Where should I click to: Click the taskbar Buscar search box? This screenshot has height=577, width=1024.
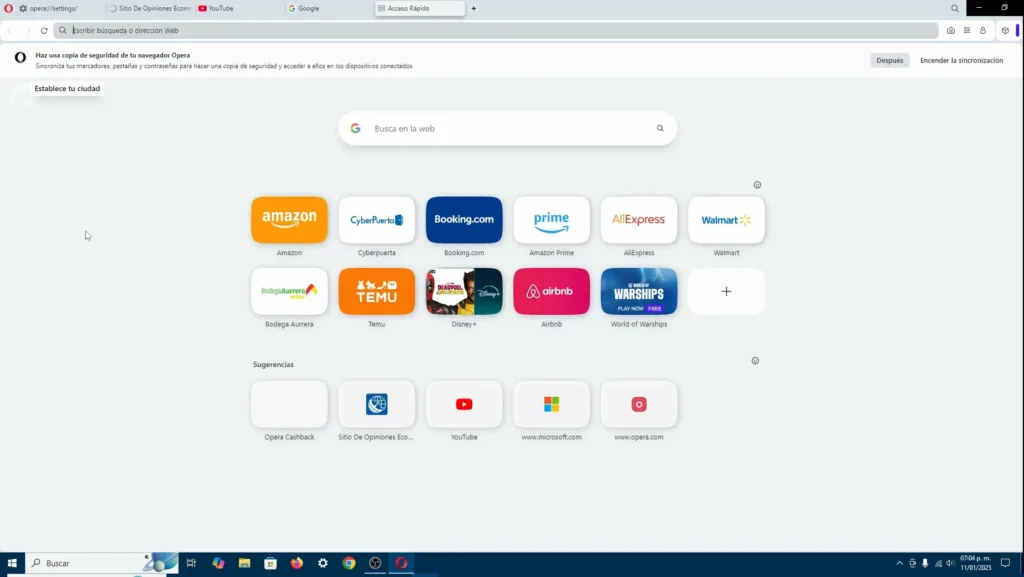(x=101, y=563)
